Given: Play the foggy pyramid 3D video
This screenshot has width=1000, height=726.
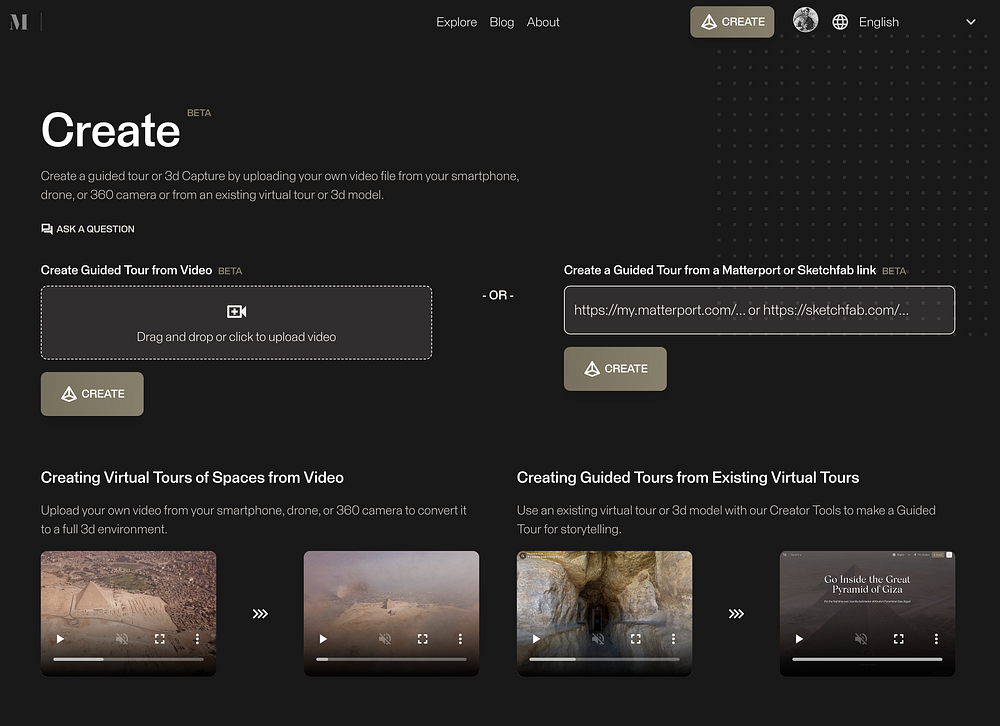Looking at the screenshot, I should [323, 639].
